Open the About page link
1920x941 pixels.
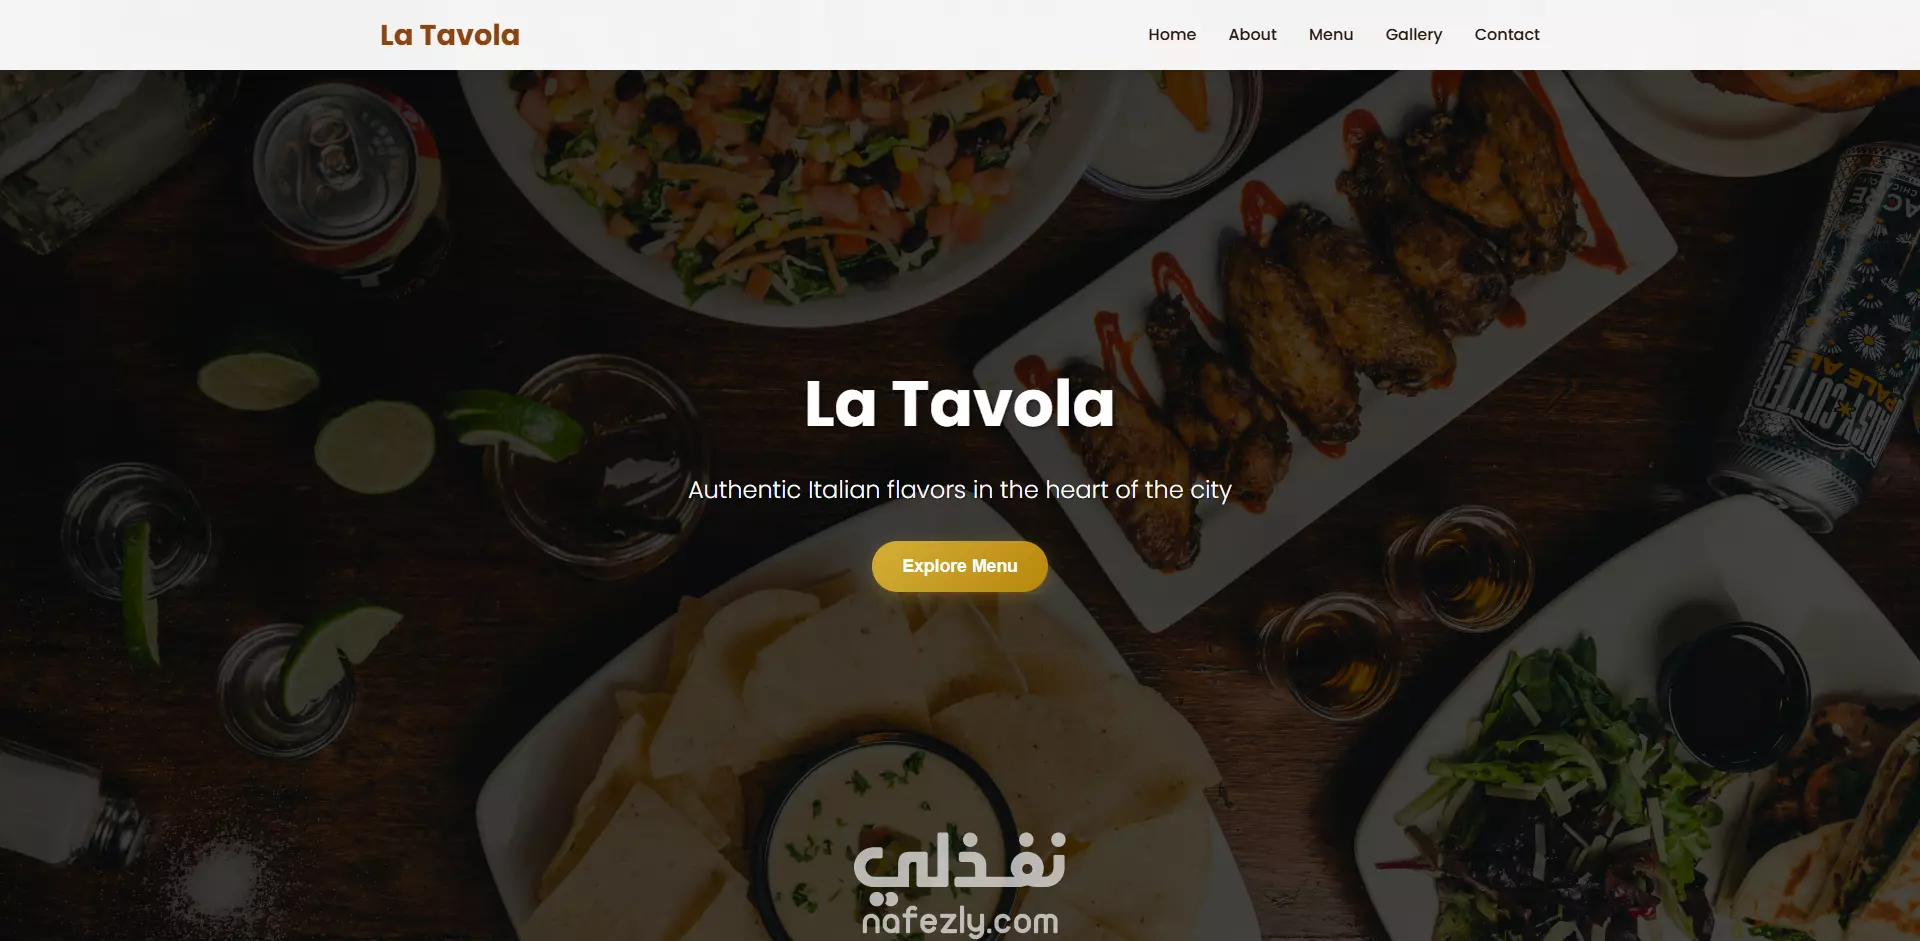(1252, 34)
